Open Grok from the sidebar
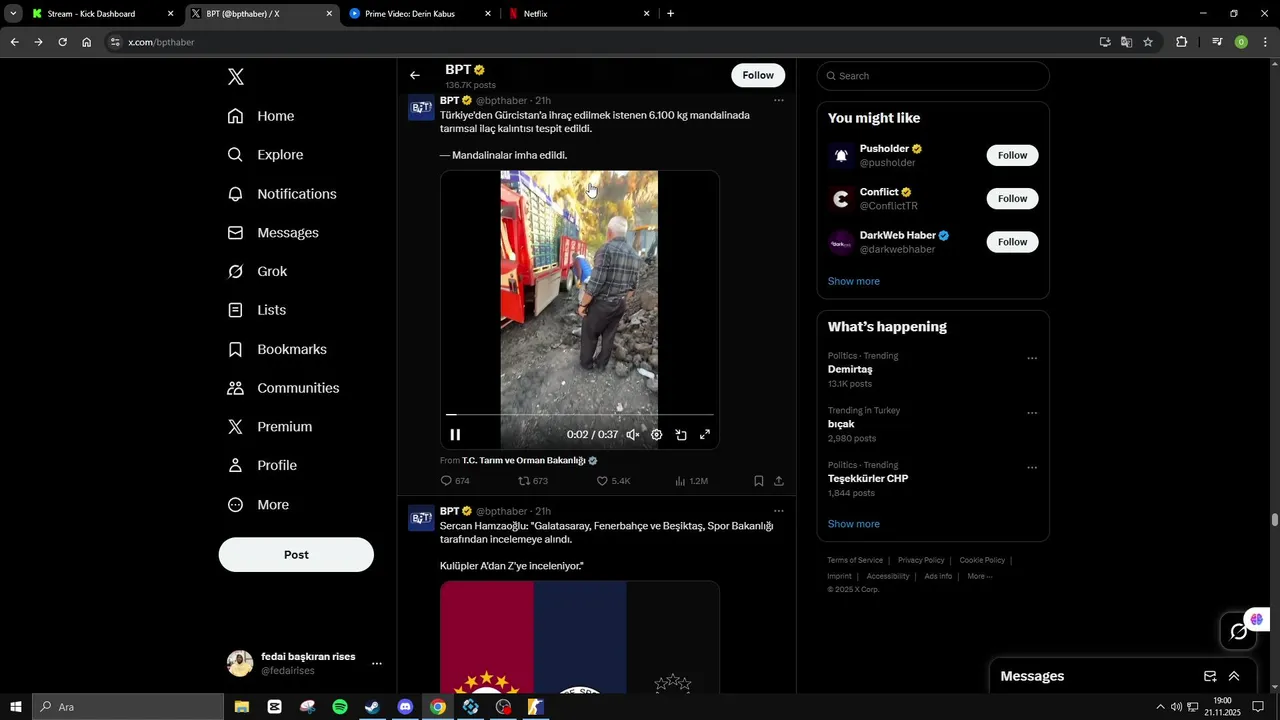 tap(257, 272)
